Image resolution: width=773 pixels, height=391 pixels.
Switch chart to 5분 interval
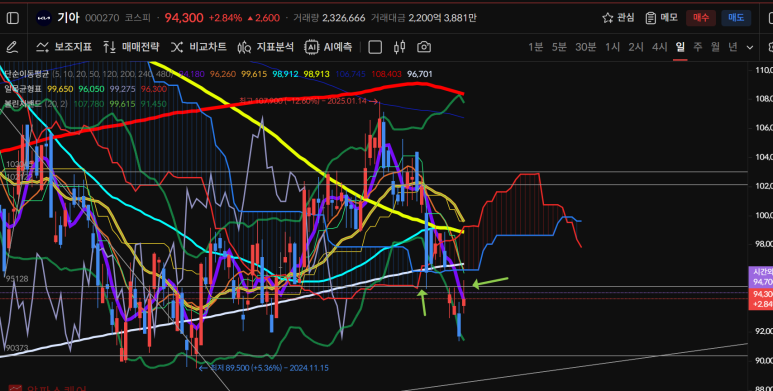[560, 47]
